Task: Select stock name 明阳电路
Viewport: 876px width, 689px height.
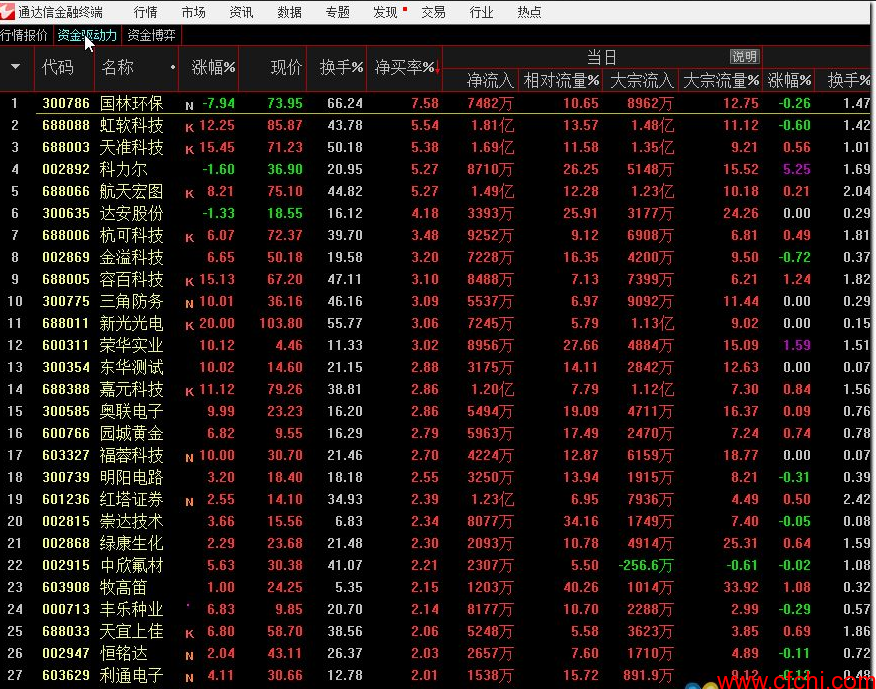Action: (x=131, y=477)
